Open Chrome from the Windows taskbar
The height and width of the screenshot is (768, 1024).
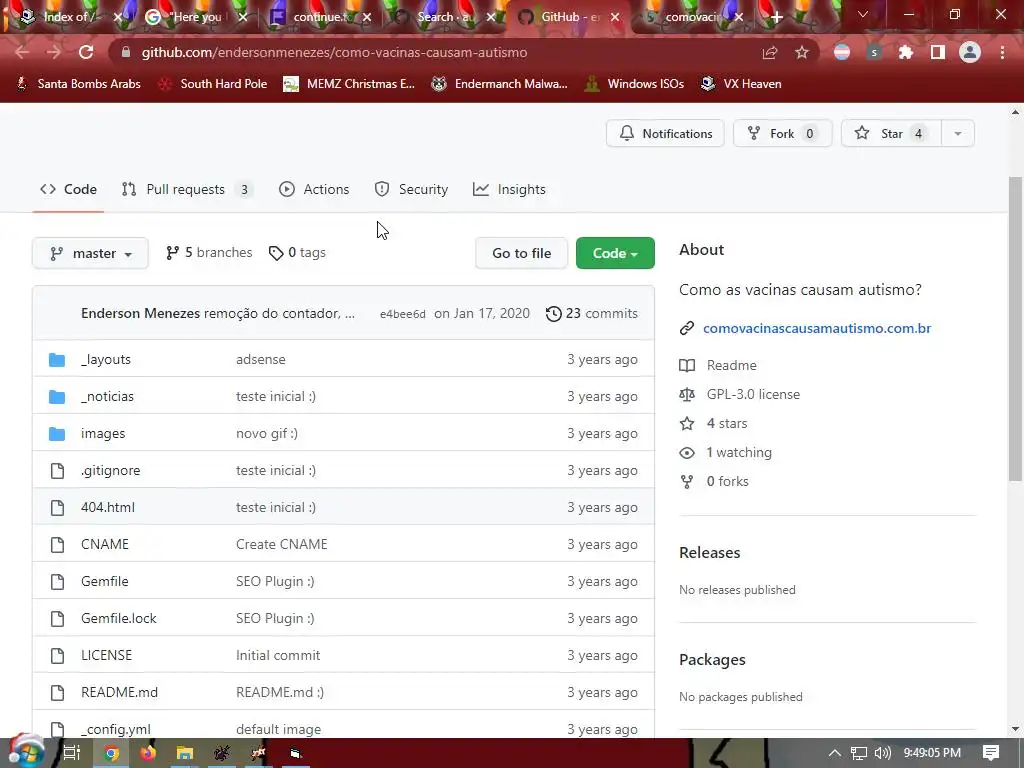coord(111,754)
